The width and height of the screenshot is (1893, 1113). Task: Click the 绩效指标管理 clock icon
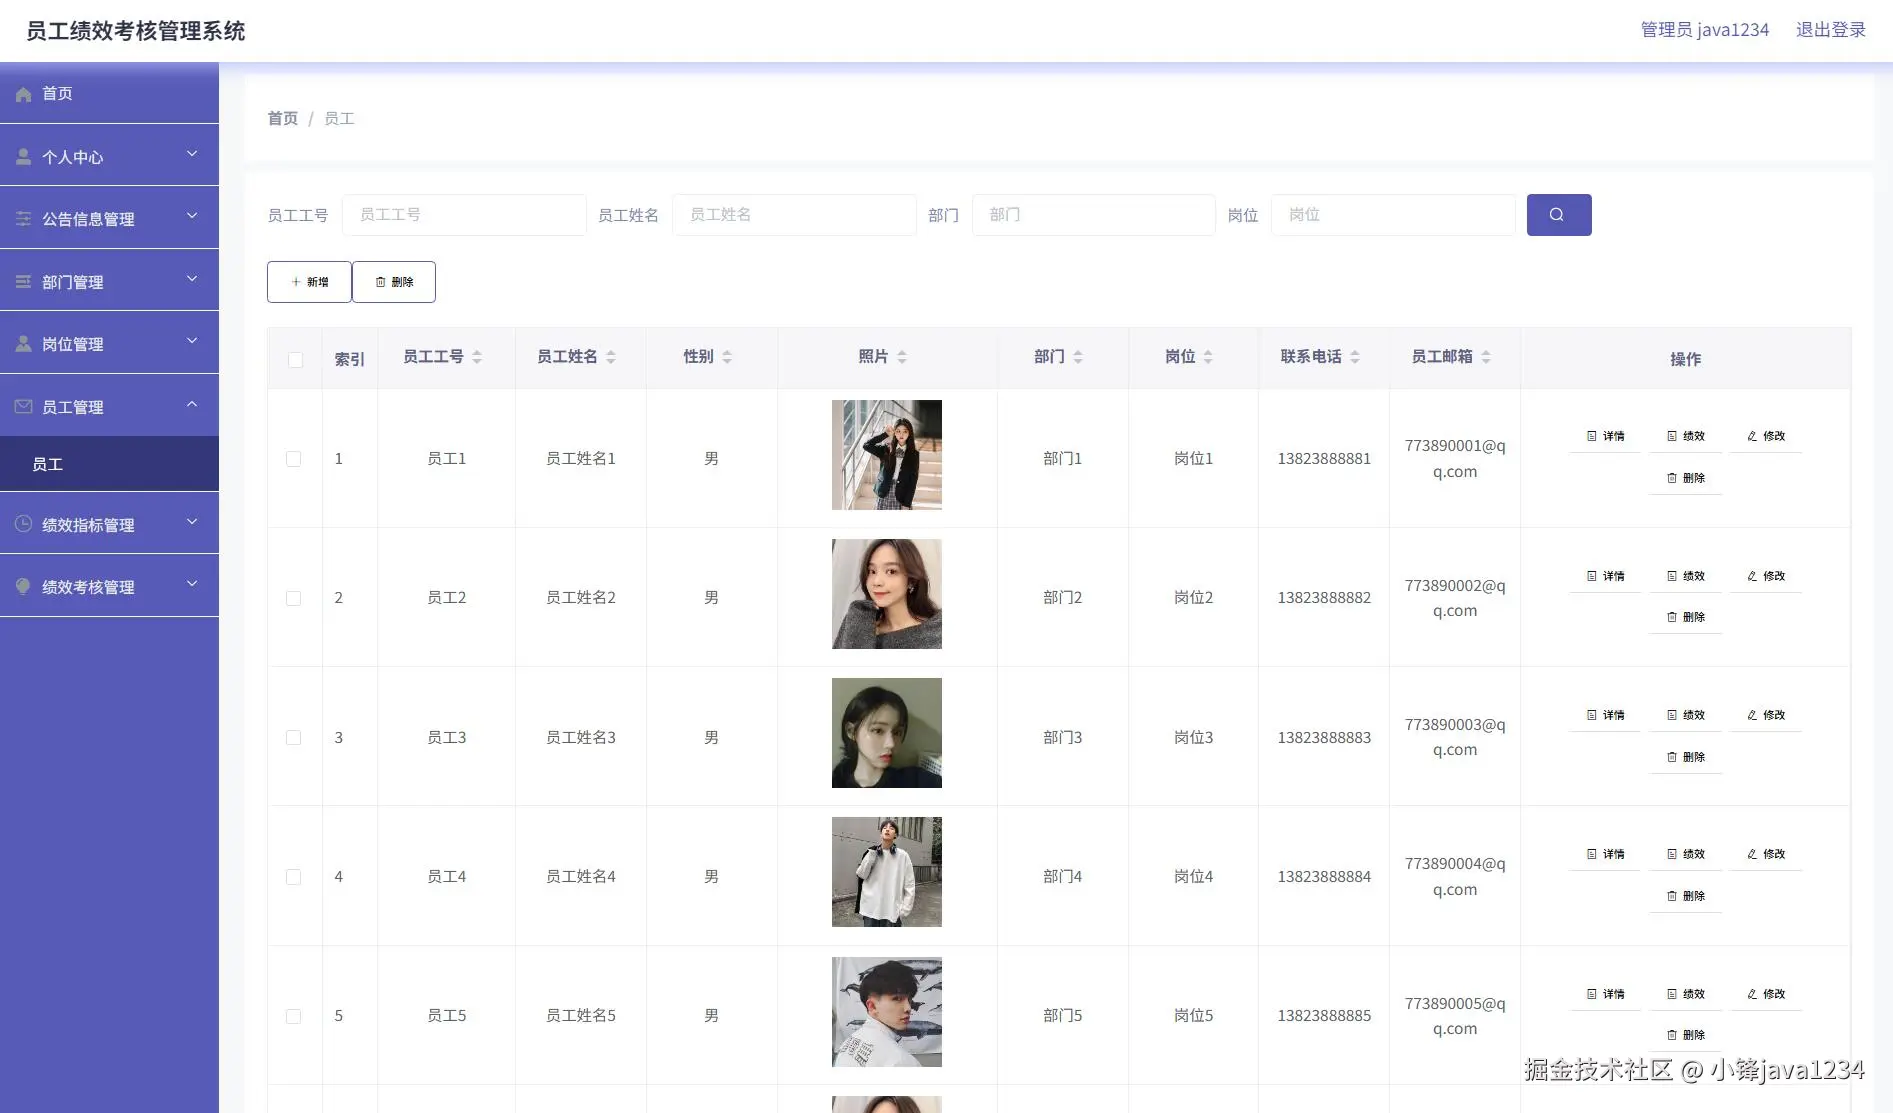click(x=24, y=524)
